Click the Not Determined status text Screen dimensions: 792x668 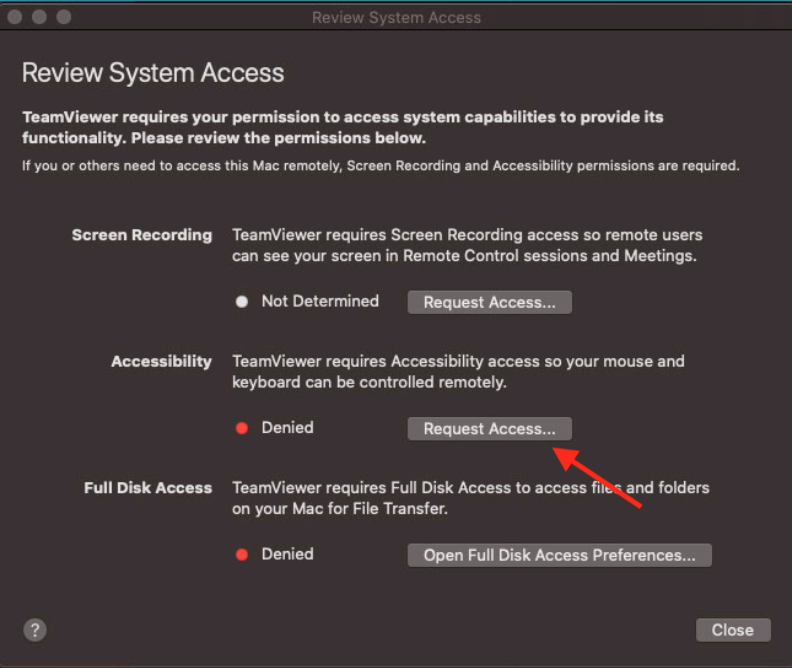point(320,301)
